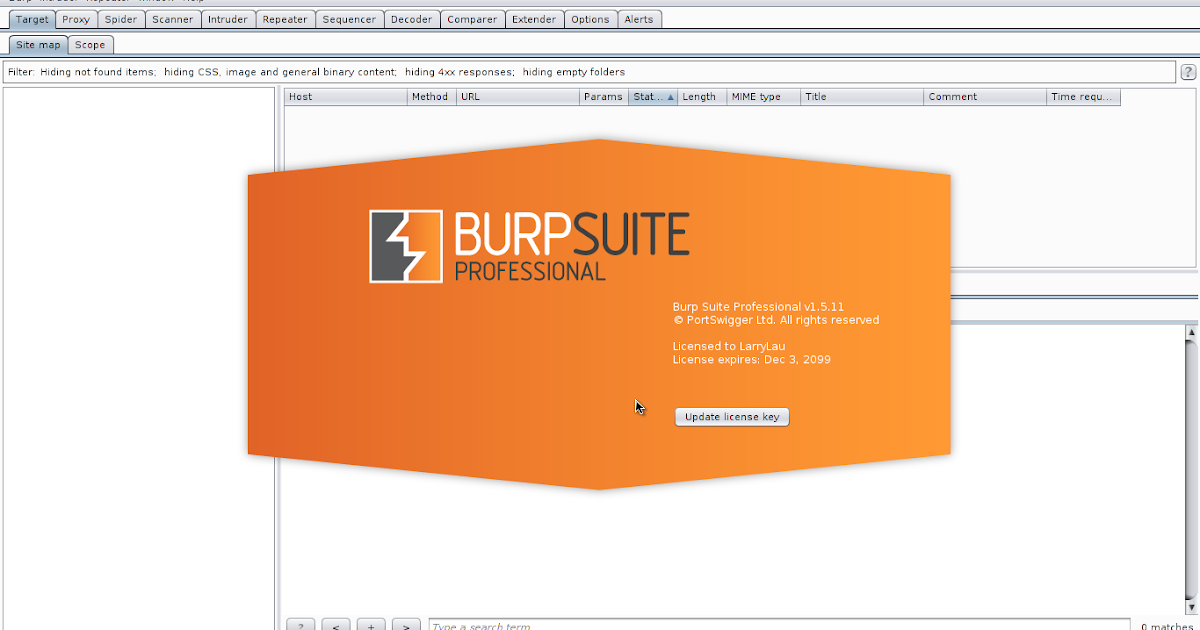This screenshot has width=1200, height=630.
Task: Click the vertical scrollbar of response pane
Action: tap(1190, 468)
